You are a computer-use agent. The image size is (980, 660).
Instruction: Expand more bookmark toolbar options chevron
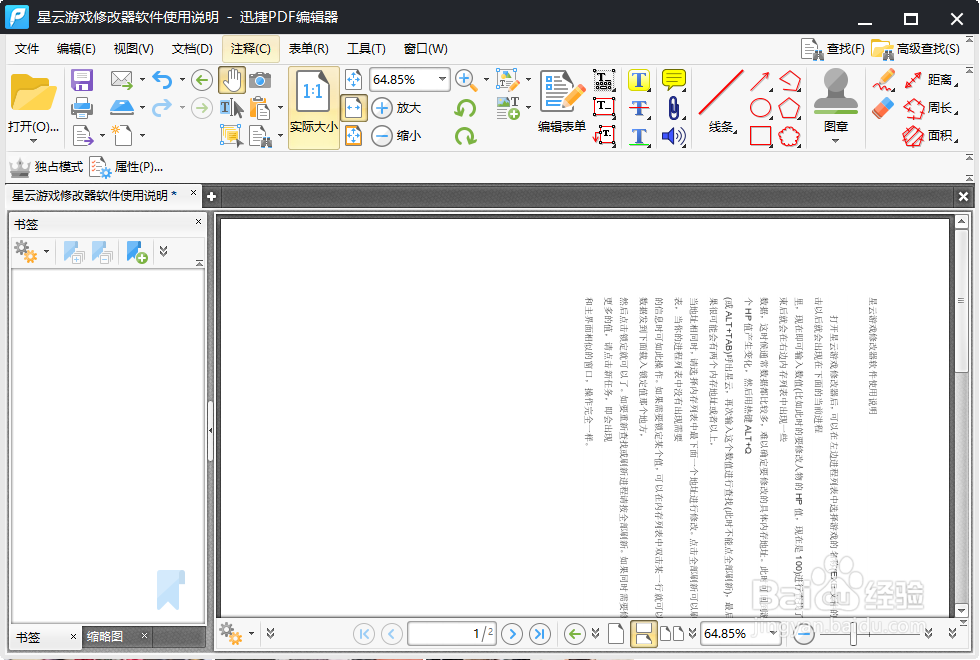point(163,251)
